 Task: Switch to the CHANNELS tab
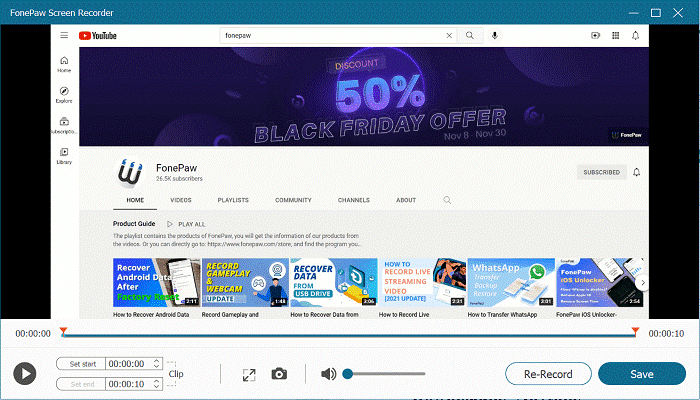tap(354, 200)
